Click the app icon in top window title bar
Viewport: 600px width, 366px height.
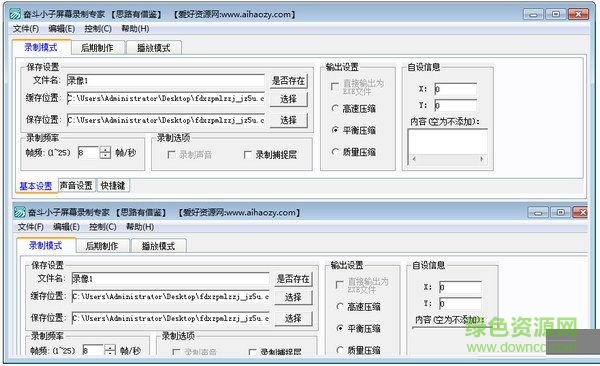(15, 14)
